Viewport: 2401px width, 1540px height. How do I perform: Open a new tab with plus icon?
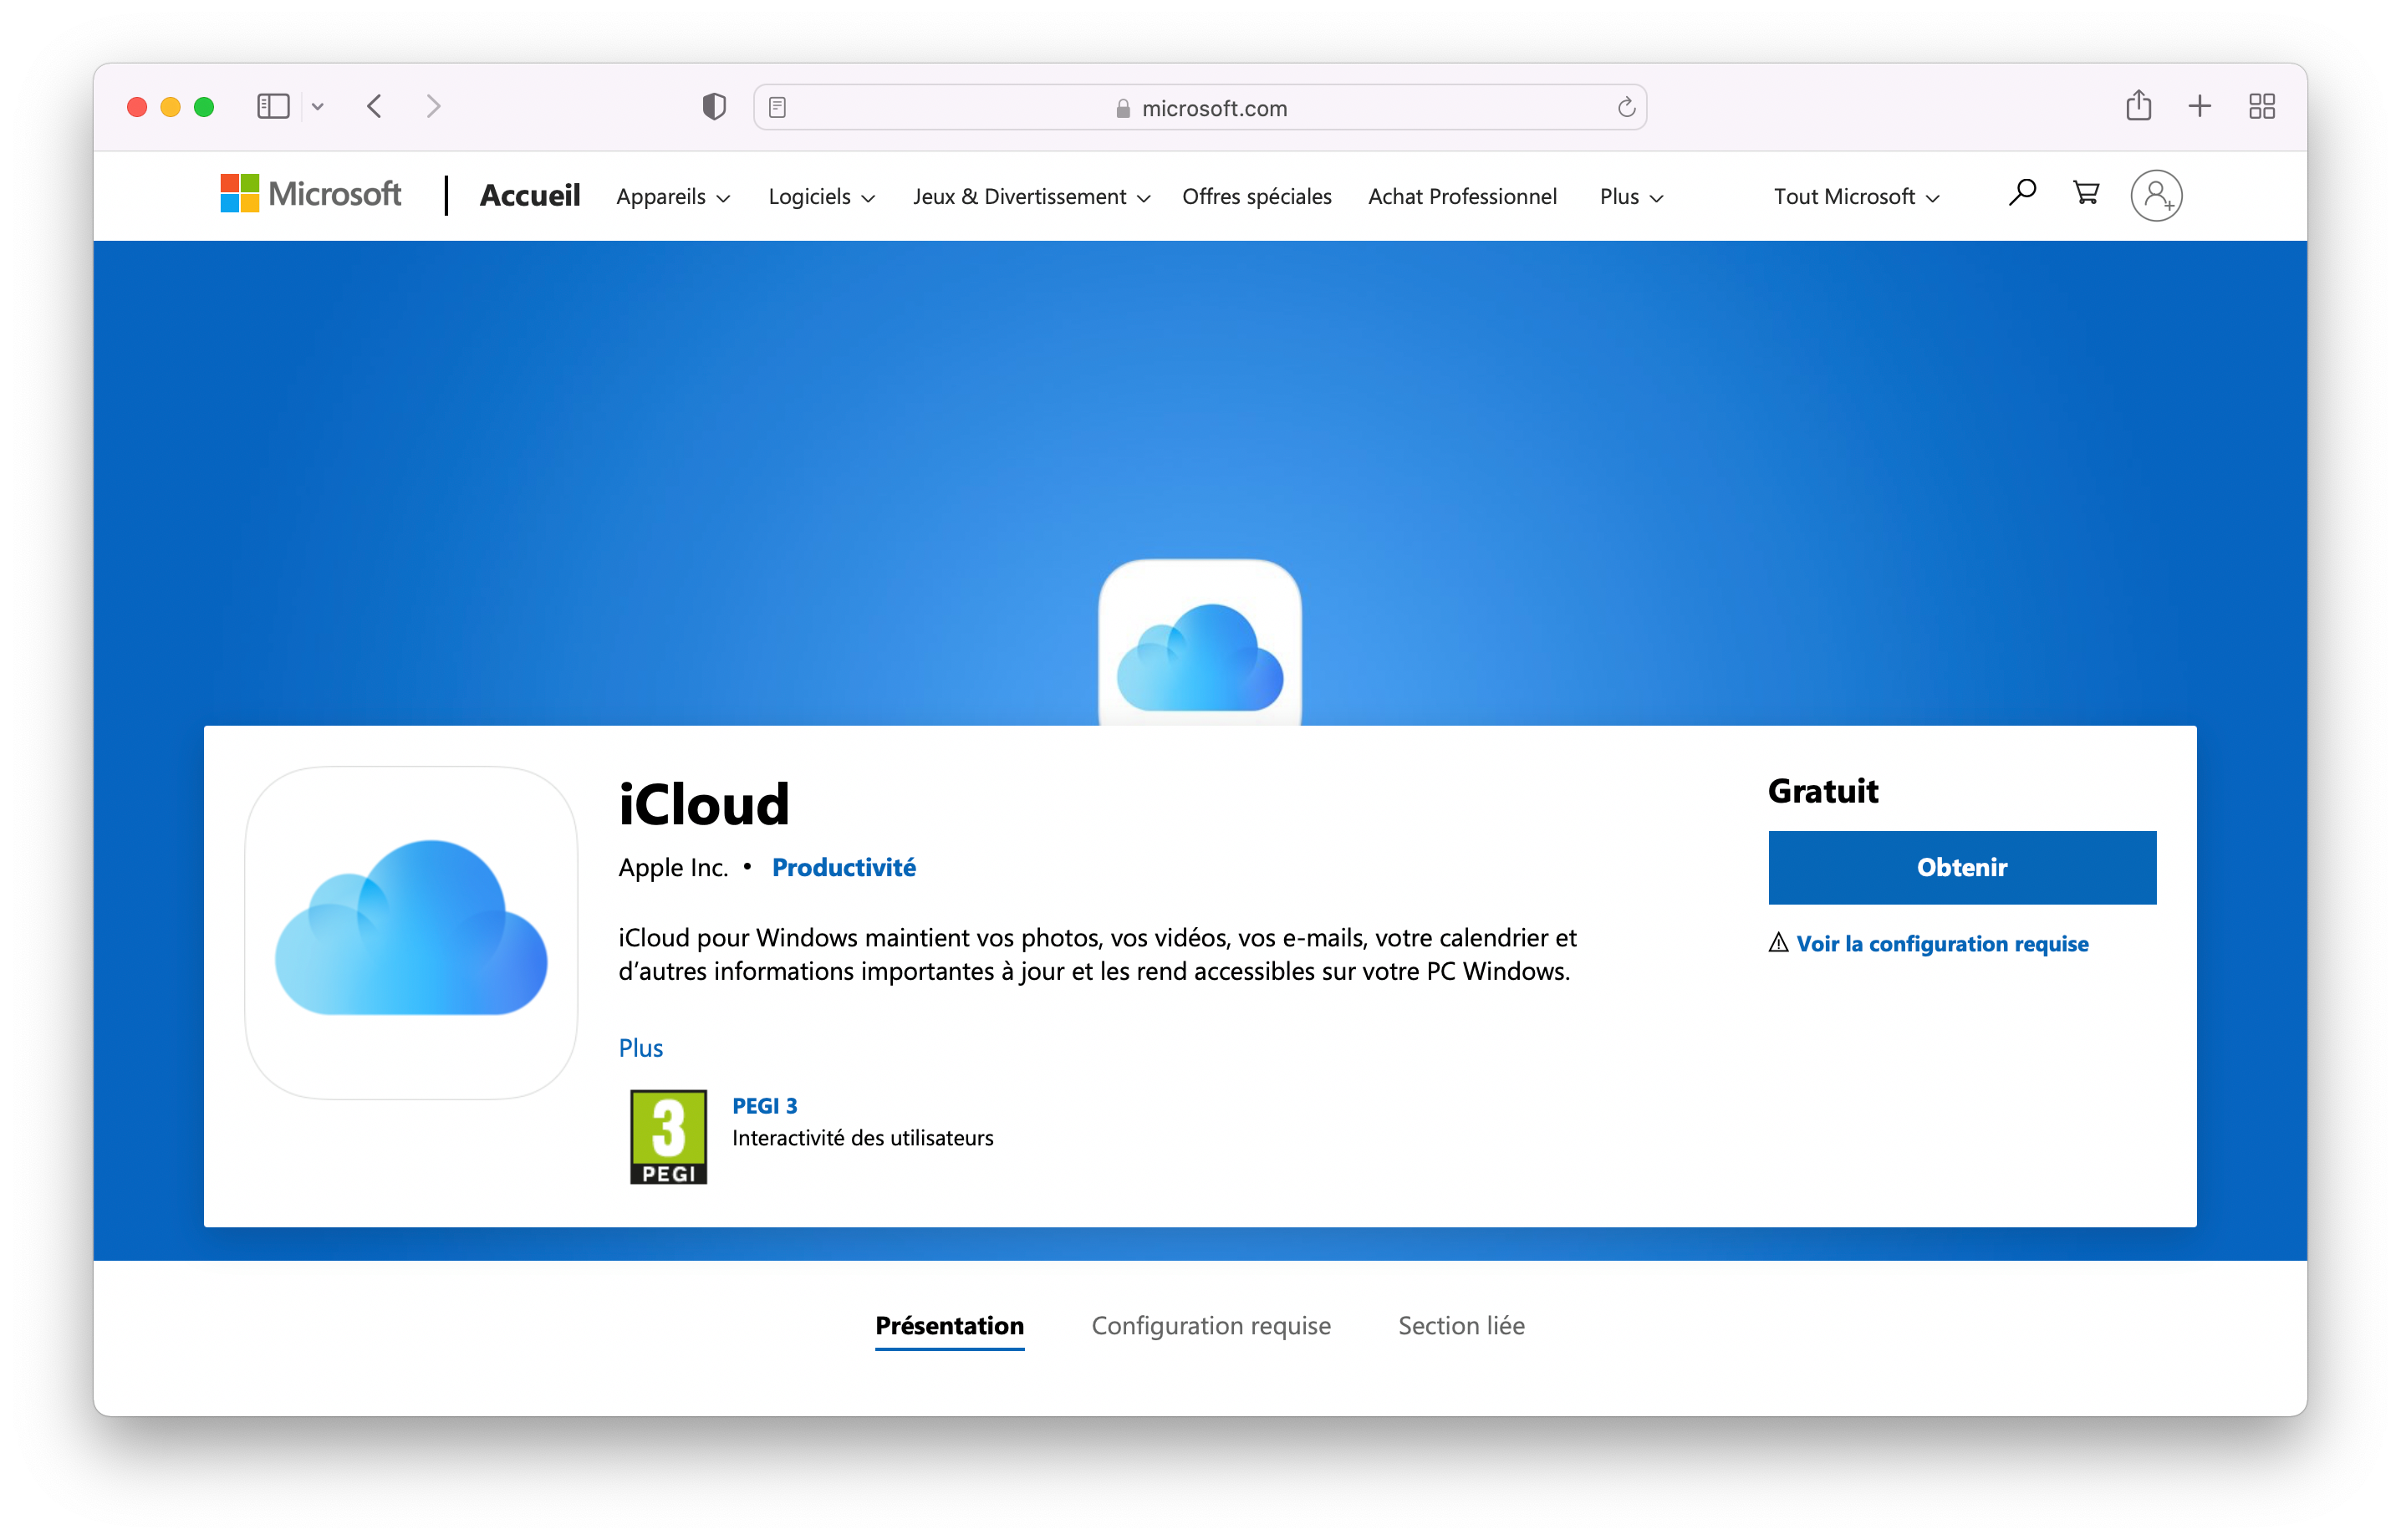(2199, 106)
